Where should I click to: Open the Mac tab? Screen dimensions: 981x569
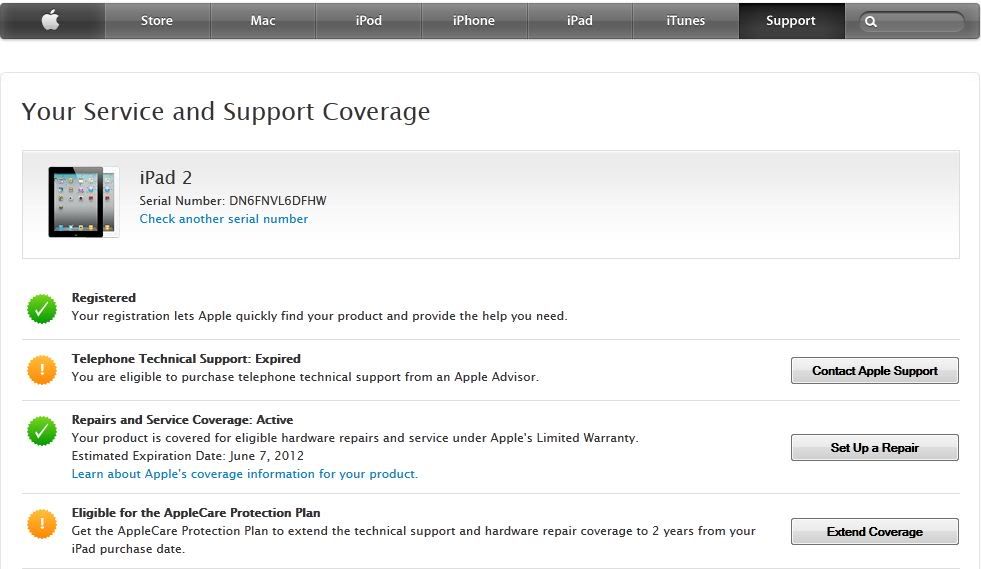coord(263,21)
